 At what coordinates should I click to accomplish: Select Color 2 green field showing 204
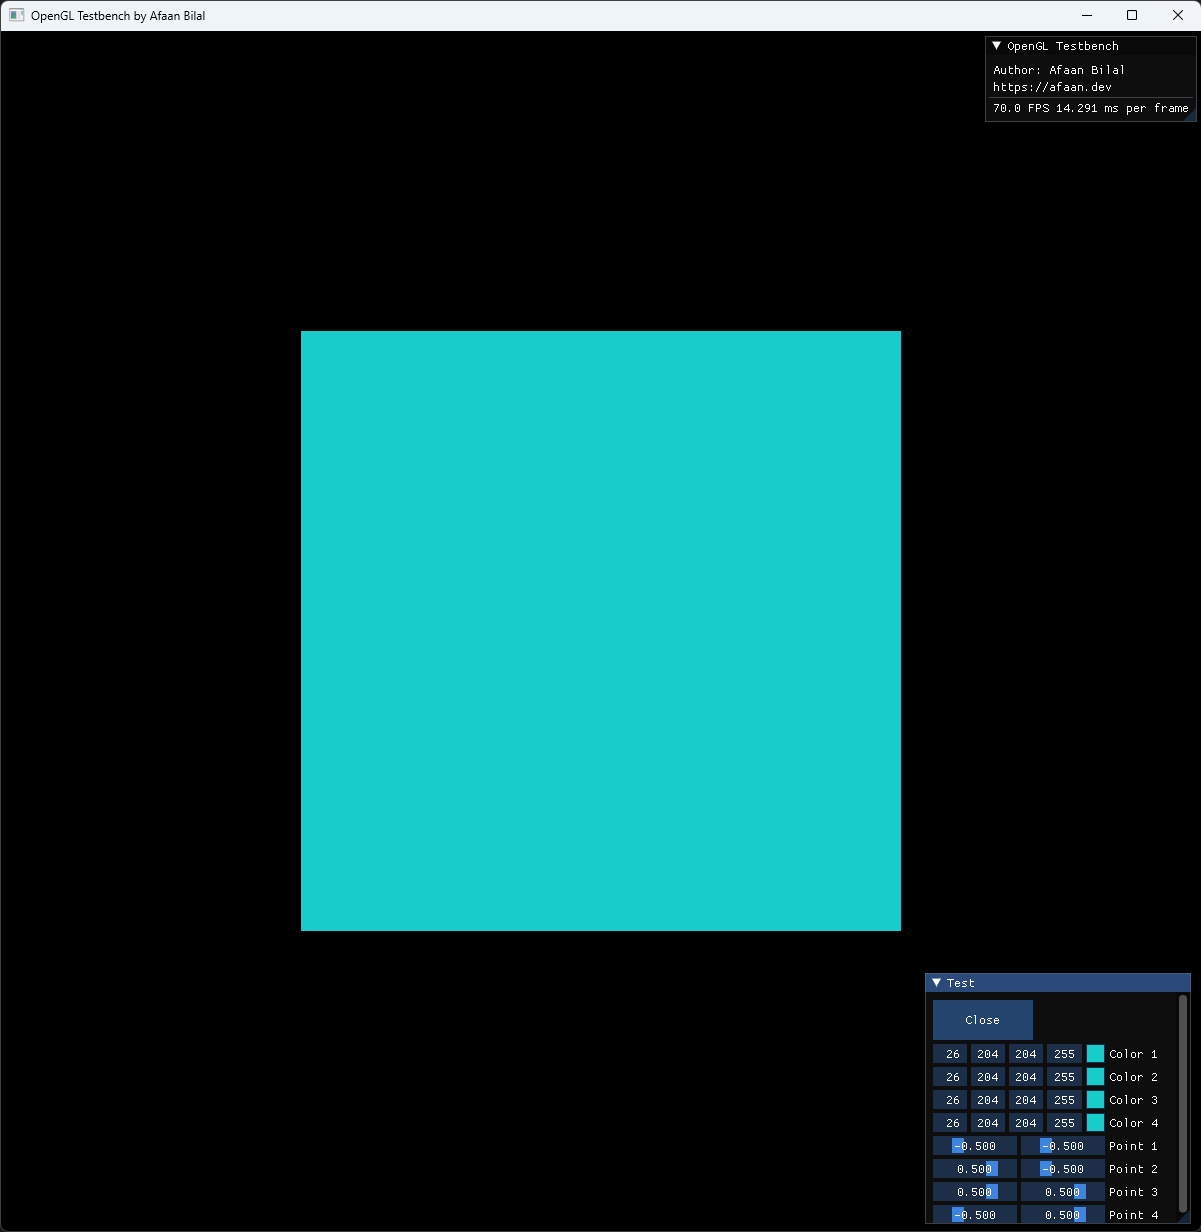(x=988, y=1077)
